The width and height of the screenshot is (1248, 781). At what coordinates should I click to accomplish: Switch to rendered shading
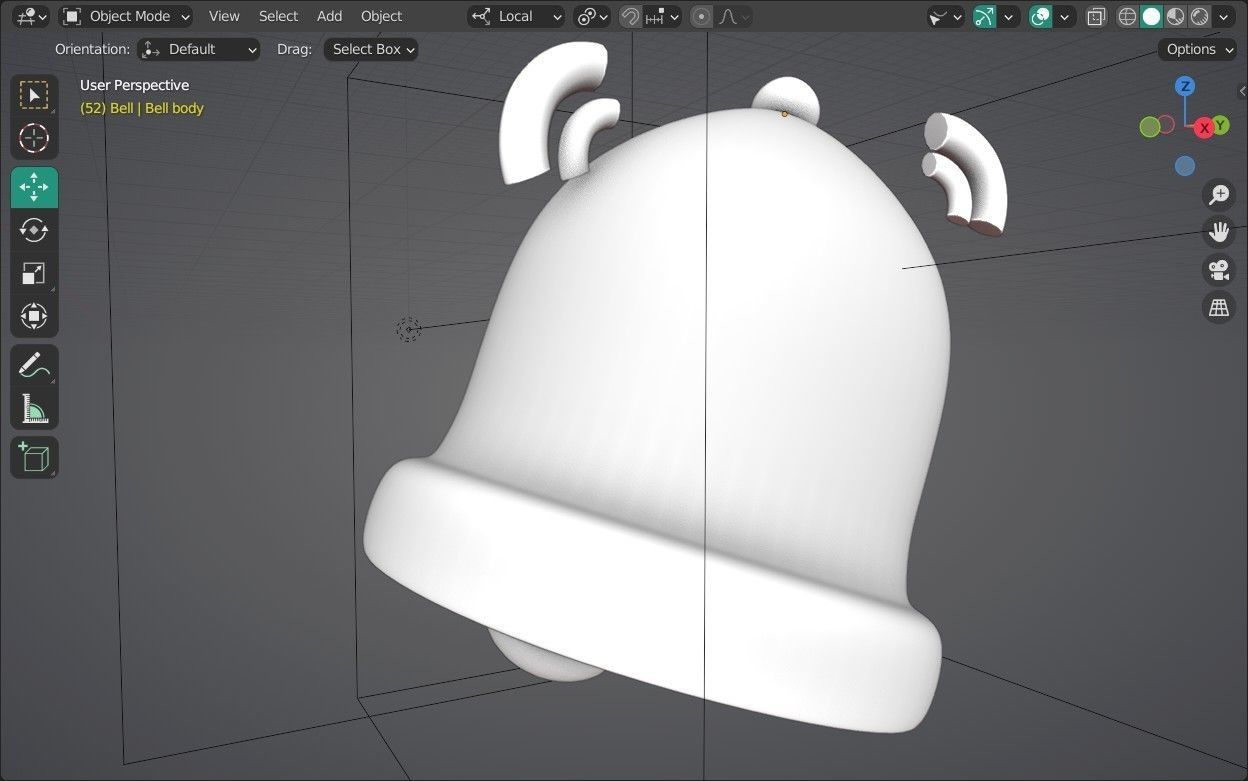click(x=1200, y=16)
